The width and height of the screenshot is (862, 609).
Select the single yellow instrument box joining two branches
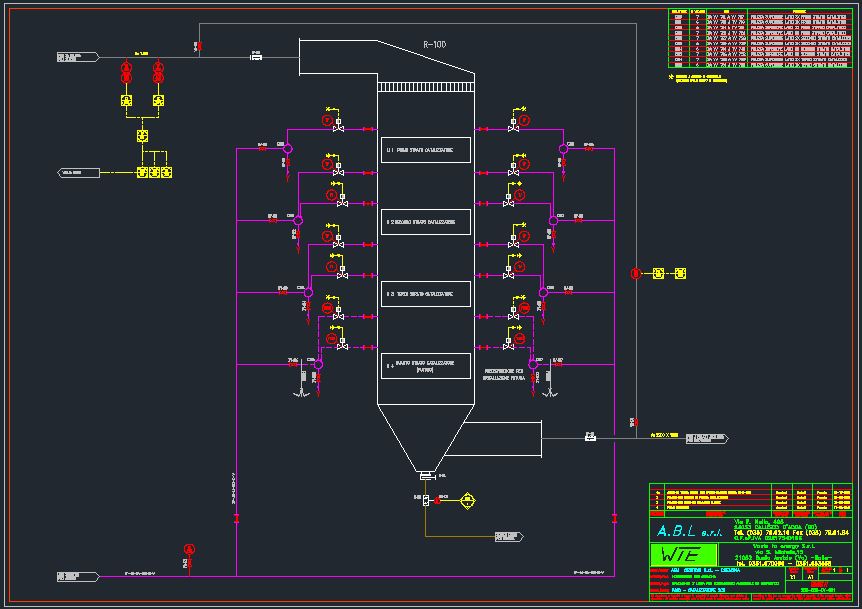(x=142, y=135)
